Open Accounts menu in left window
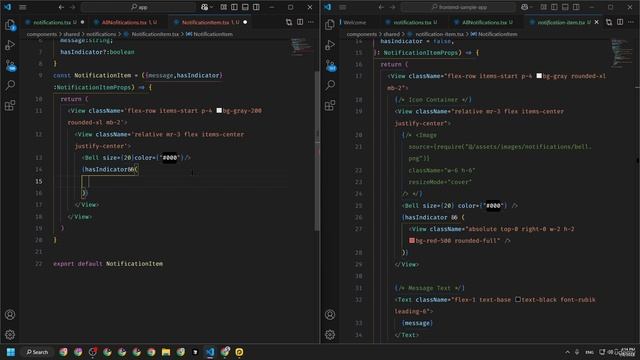 [10, 315]
